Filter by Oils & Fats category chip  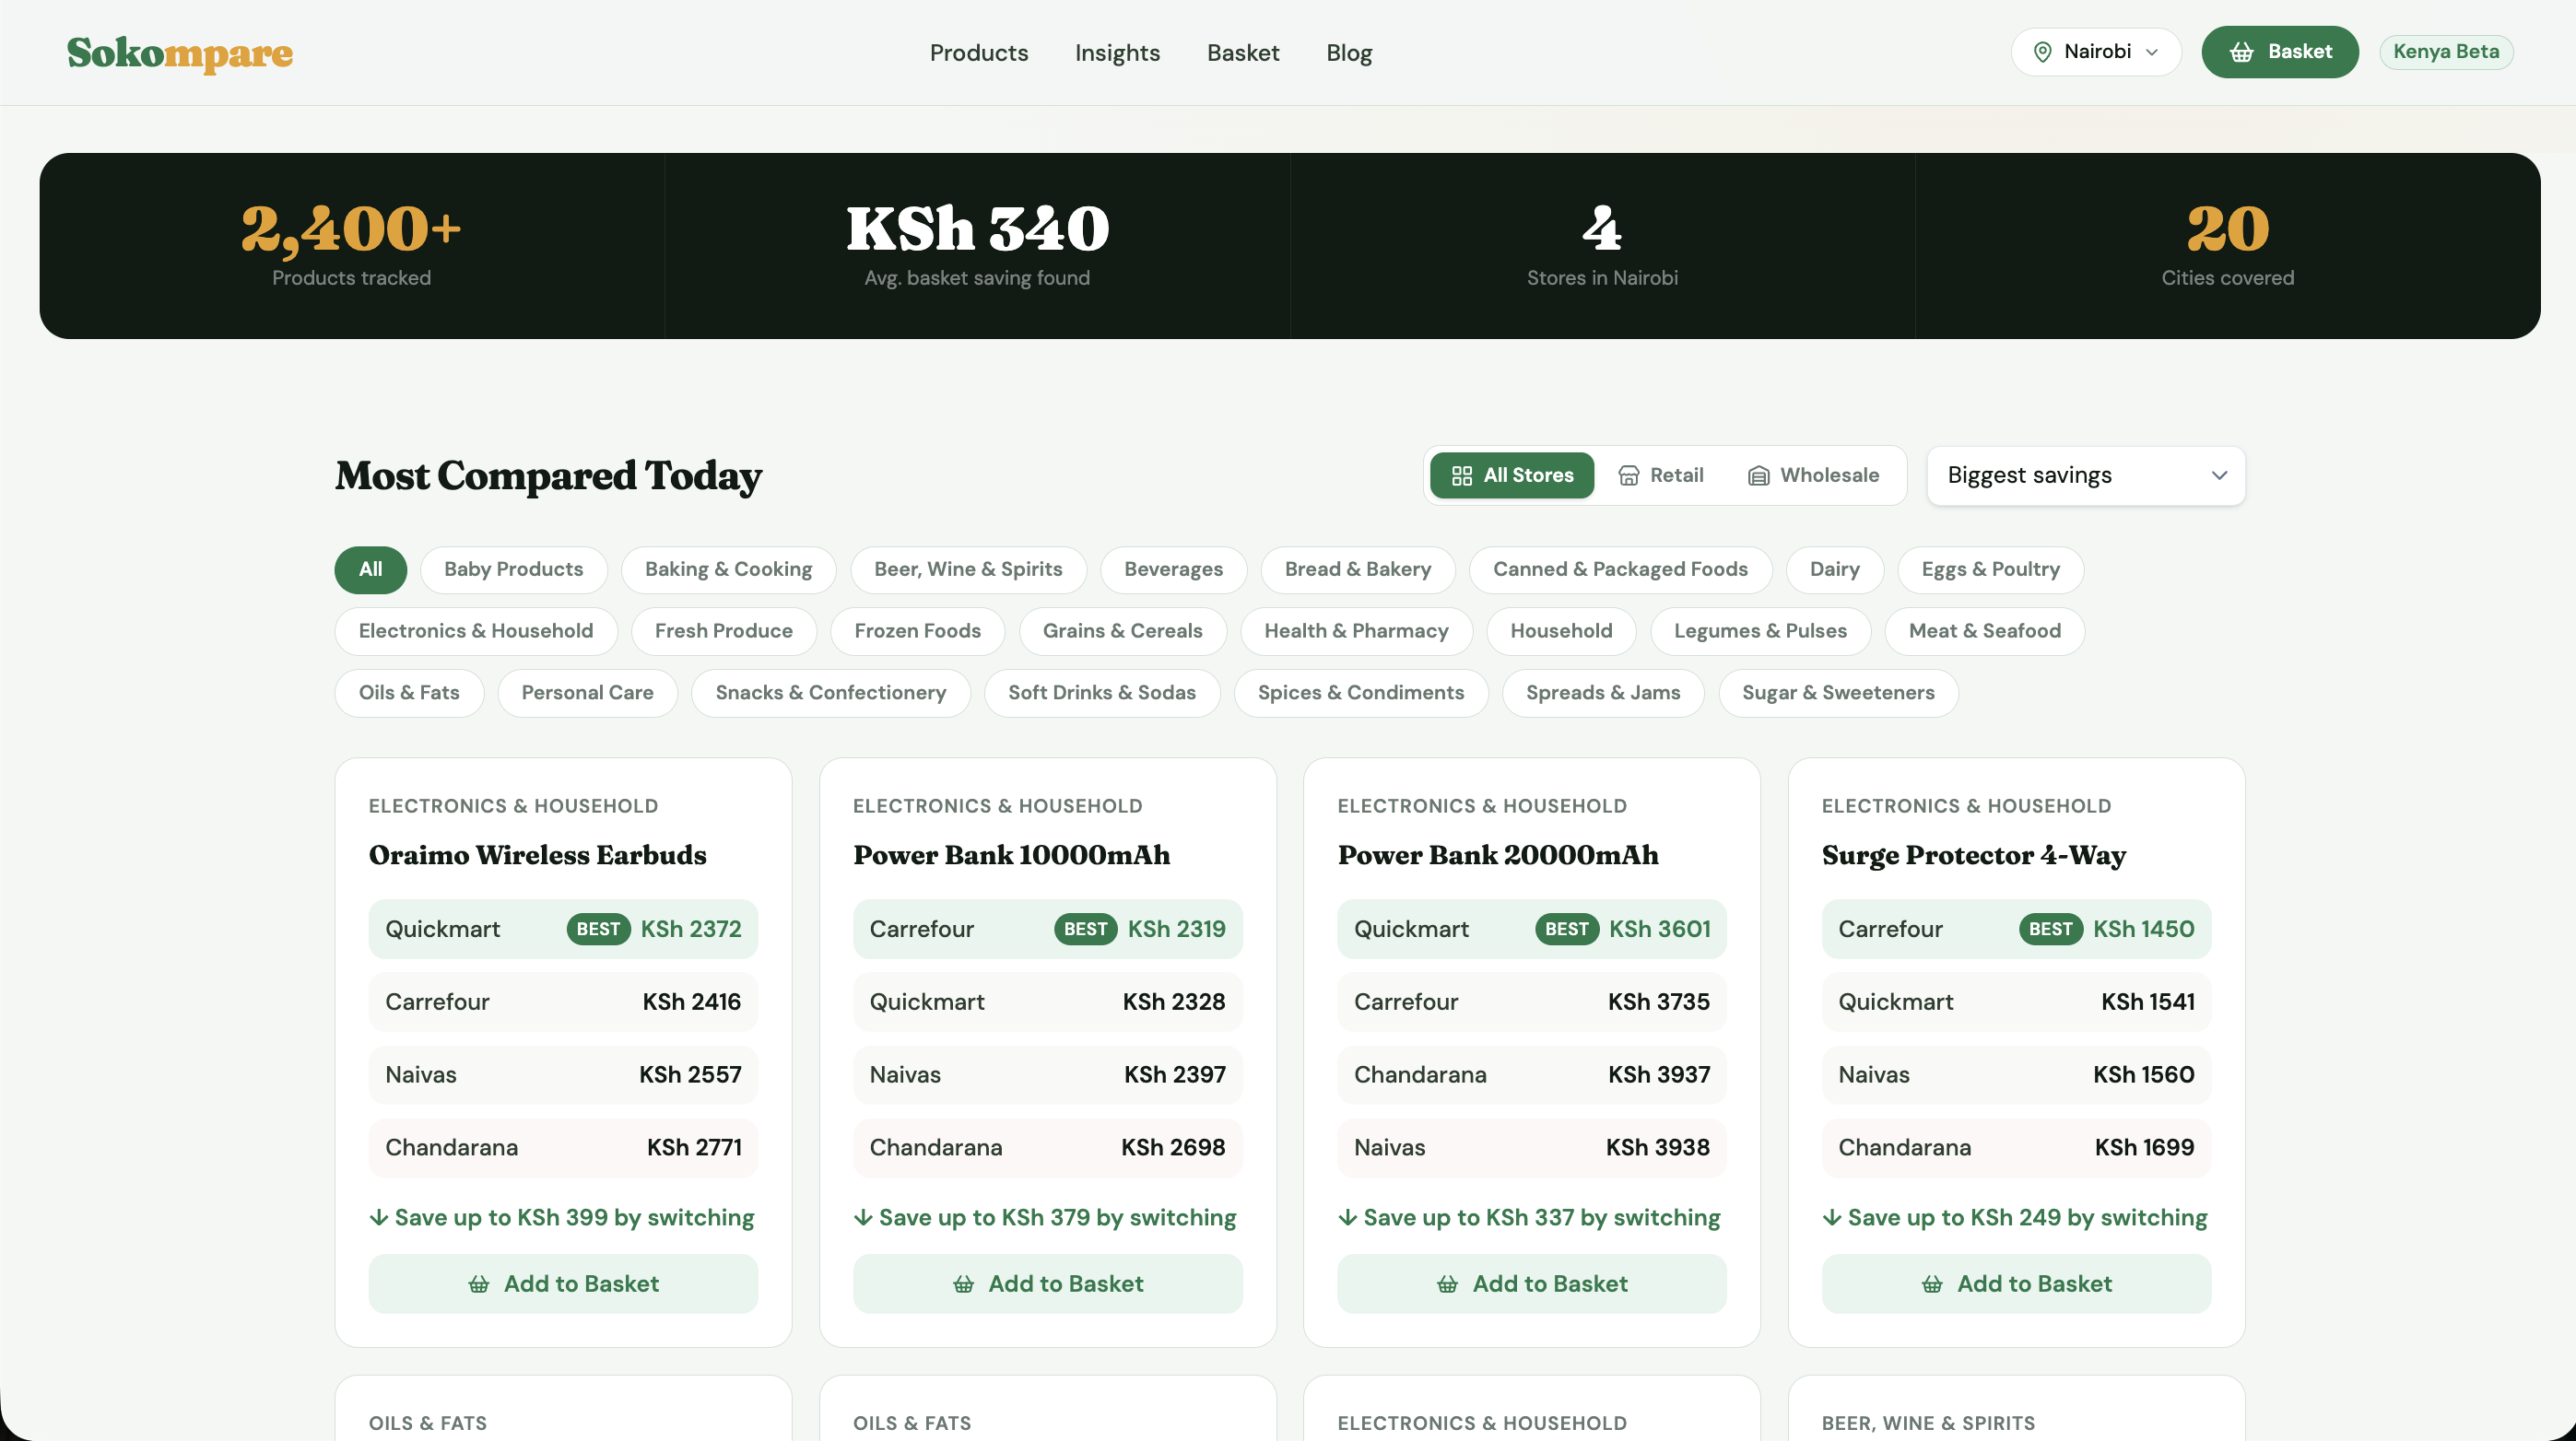(409, 693)
